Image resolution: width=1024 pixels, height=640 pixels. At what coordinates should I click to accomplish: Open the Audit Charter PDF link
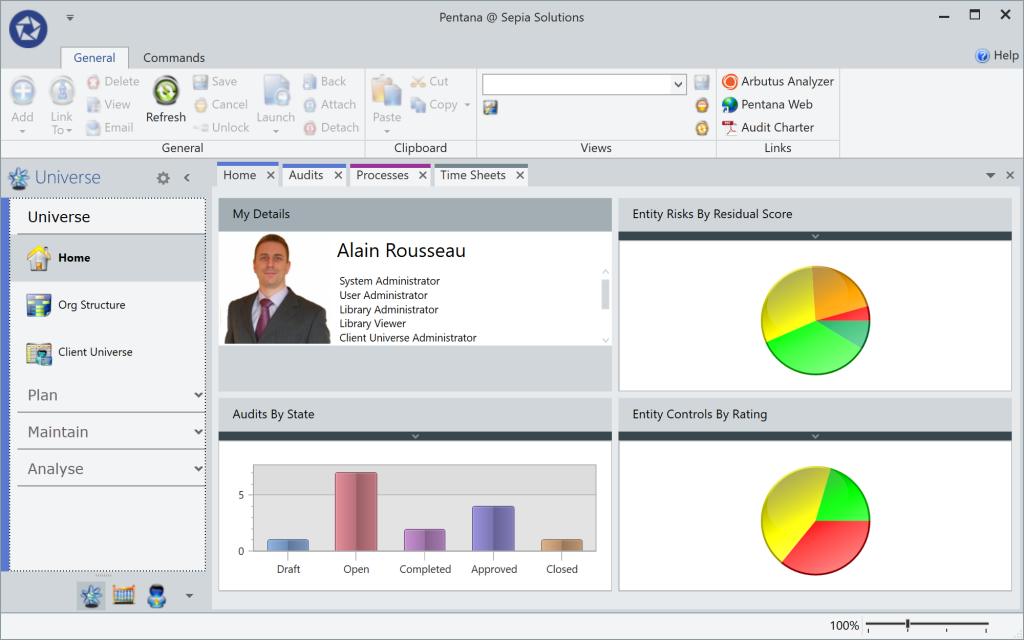(768, 127)
